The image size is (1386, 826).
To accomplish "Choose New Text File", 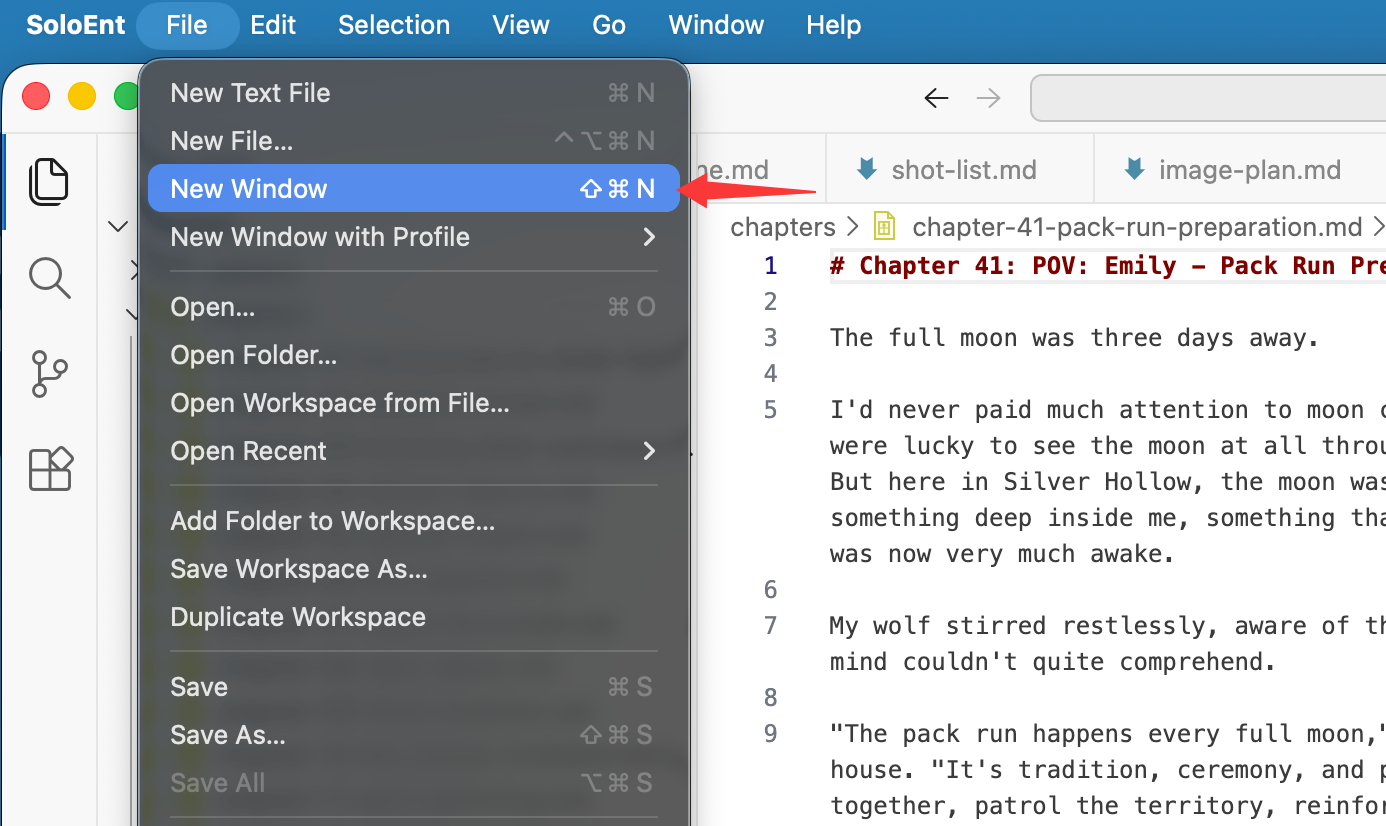I will (414, 93).
